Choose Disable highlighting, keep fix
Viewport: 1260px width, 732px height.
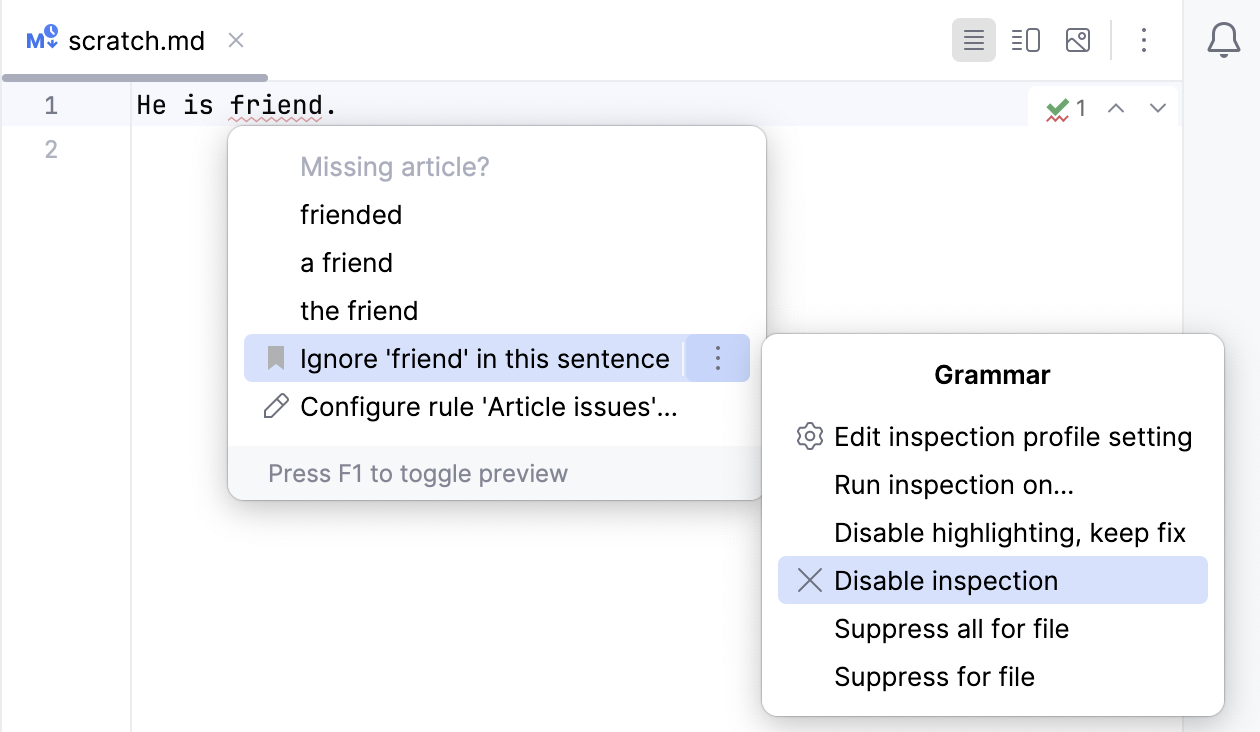[x=1009, y=532]
